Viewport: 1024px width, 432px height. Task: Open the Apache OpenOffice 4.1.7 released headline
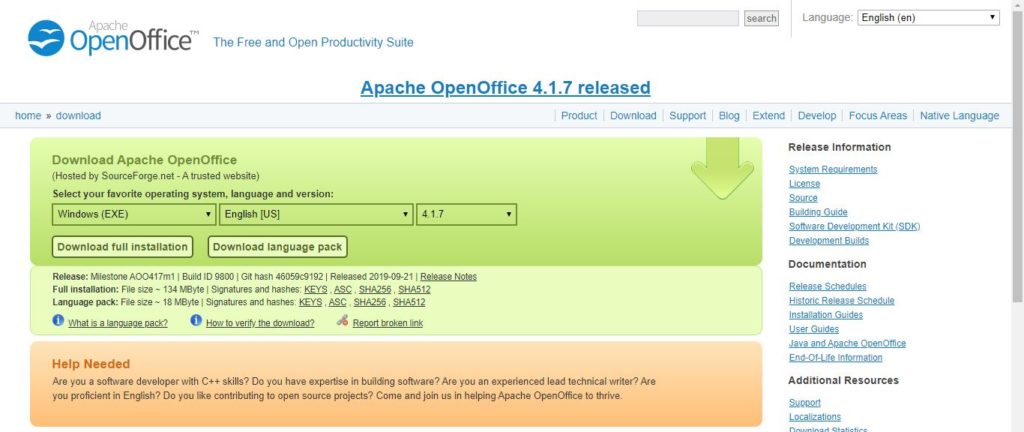pos(505,87)
